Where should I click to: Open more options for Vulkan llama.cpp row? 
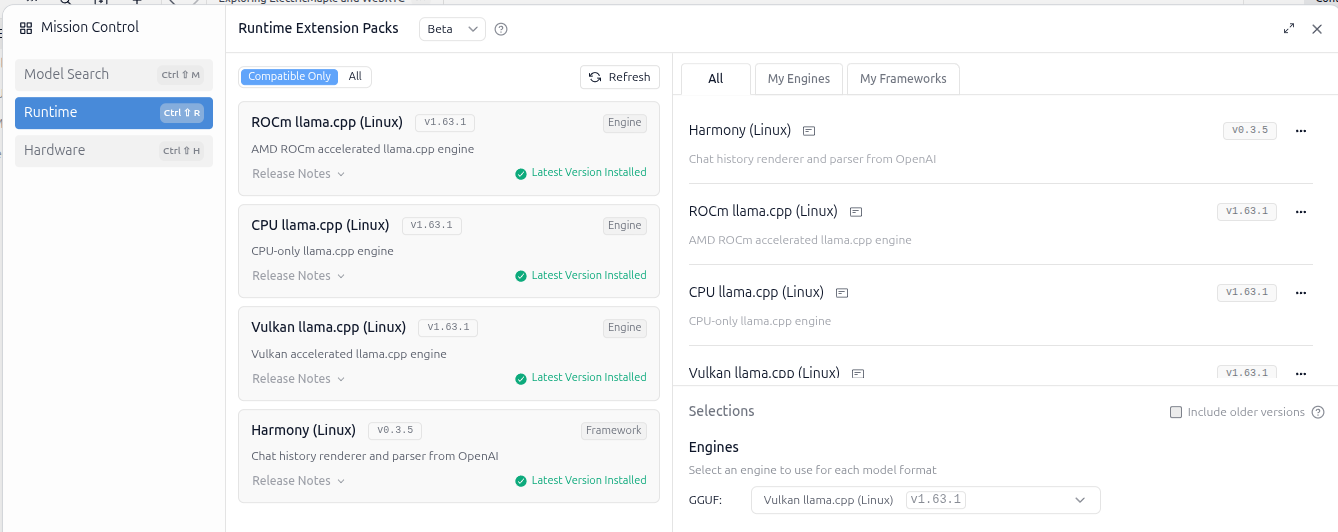[x=1301, y=373]
